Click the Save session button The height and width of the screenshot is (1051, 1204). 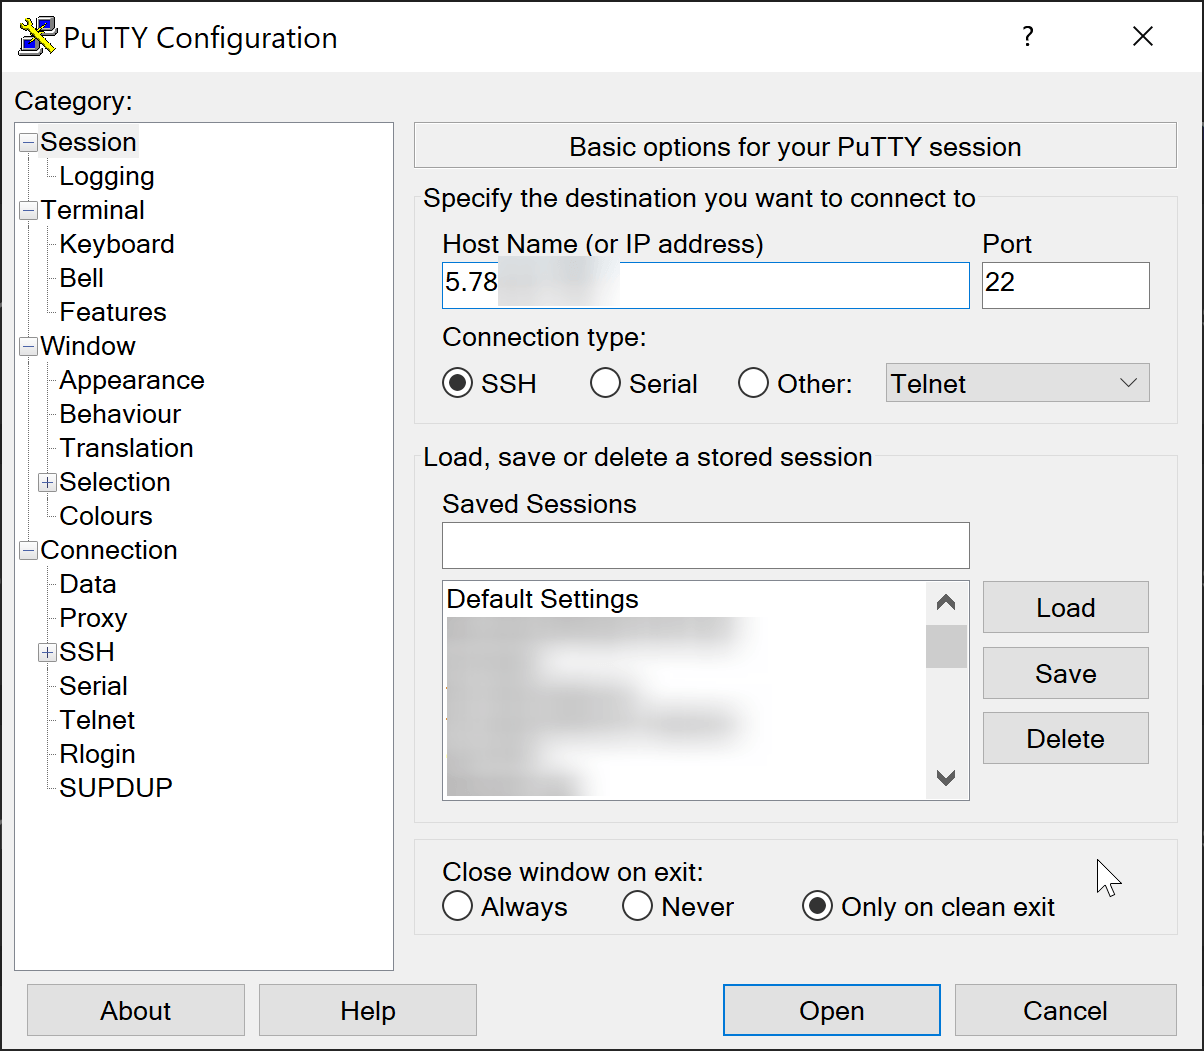(1065, 673)
